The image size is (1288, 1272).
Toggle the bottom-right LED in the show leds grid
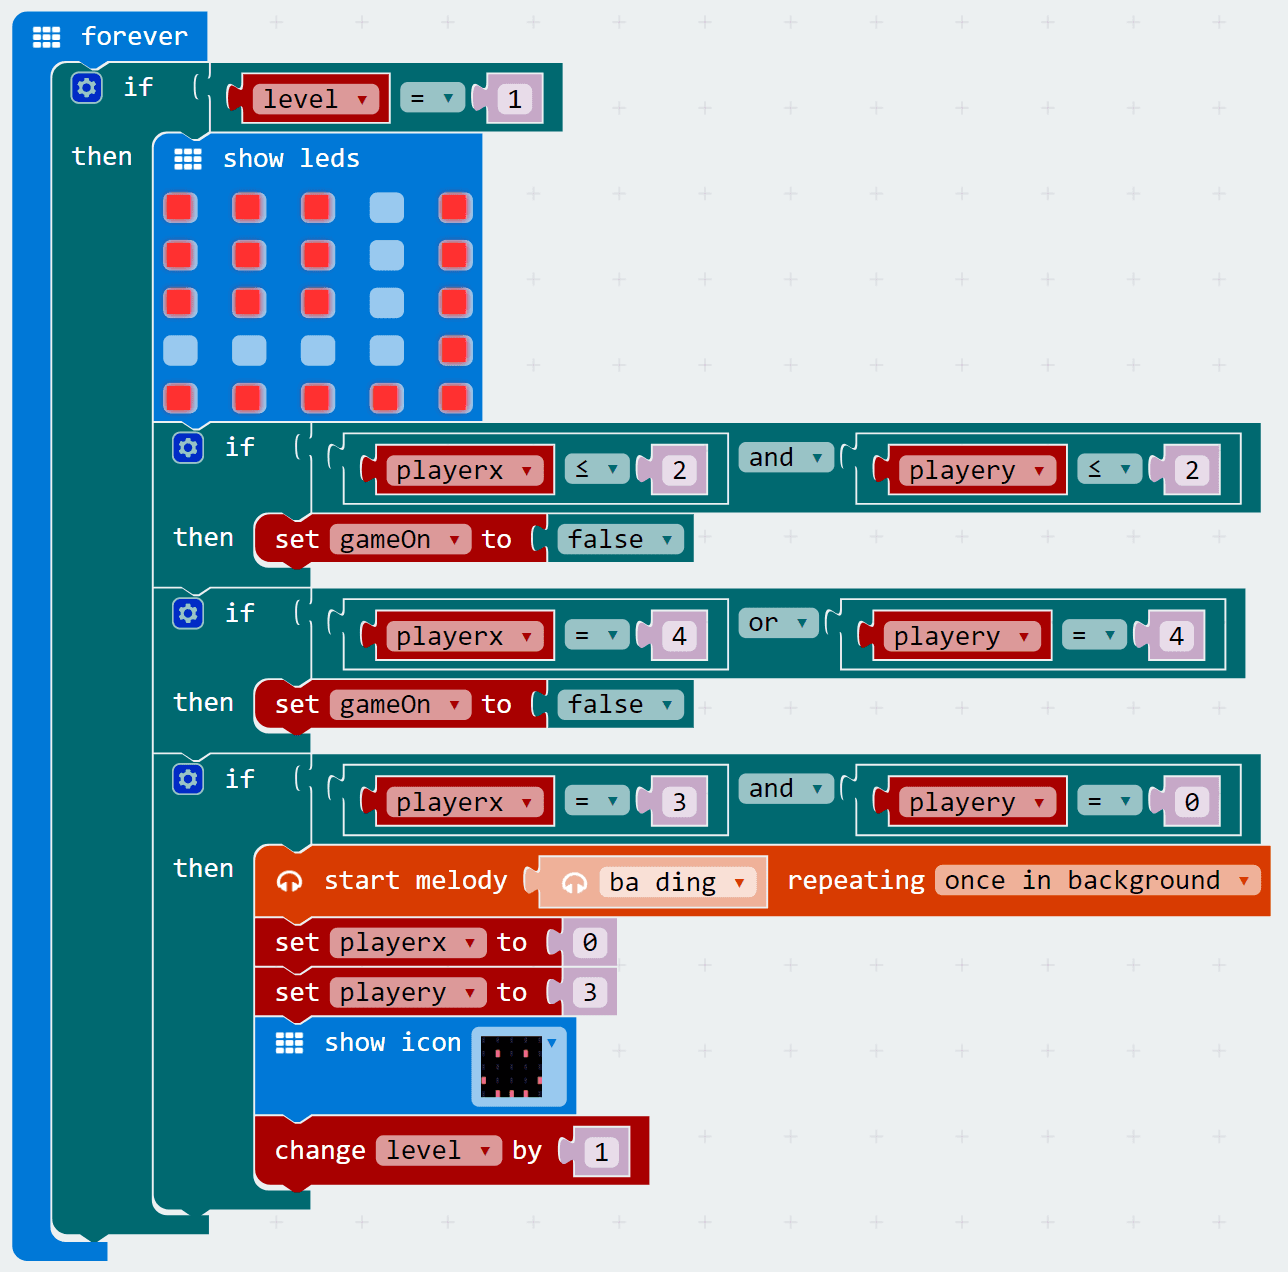455,398
